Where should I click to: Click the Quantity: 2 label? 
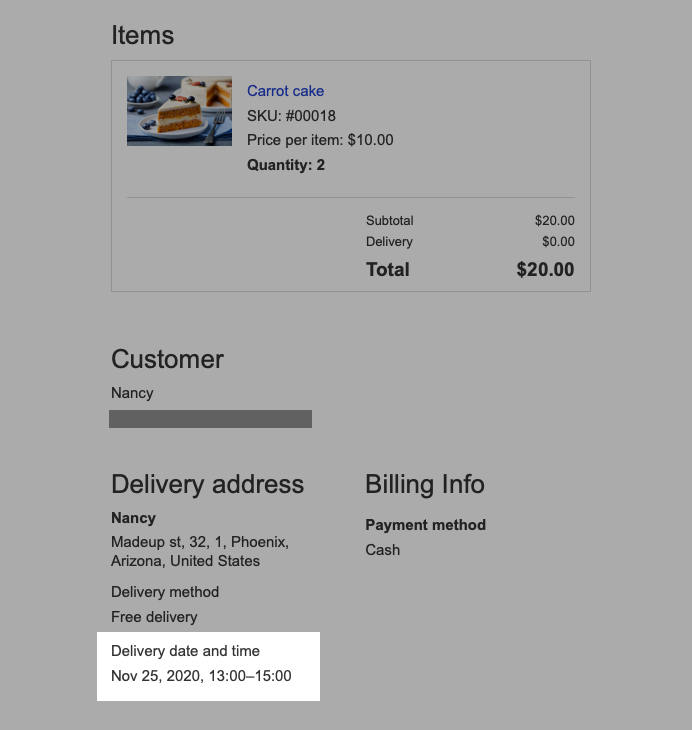point(285,165)
